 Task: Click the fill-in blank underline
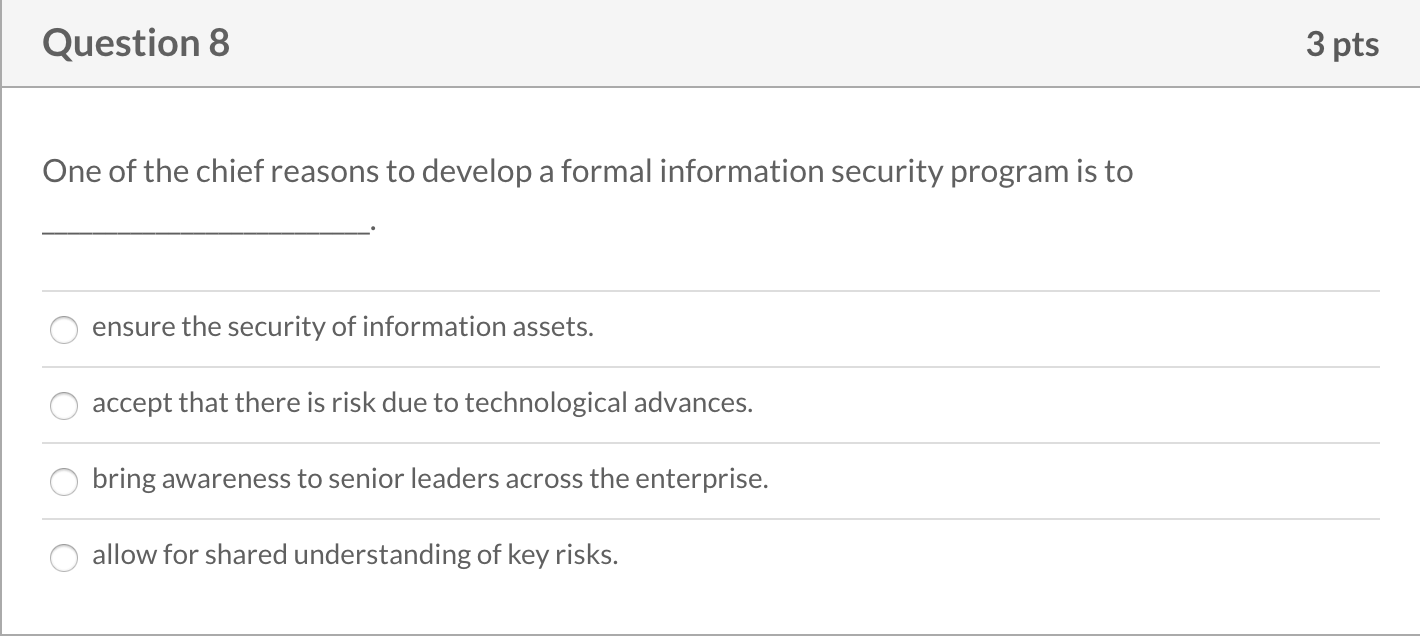[x=205, y=230]
